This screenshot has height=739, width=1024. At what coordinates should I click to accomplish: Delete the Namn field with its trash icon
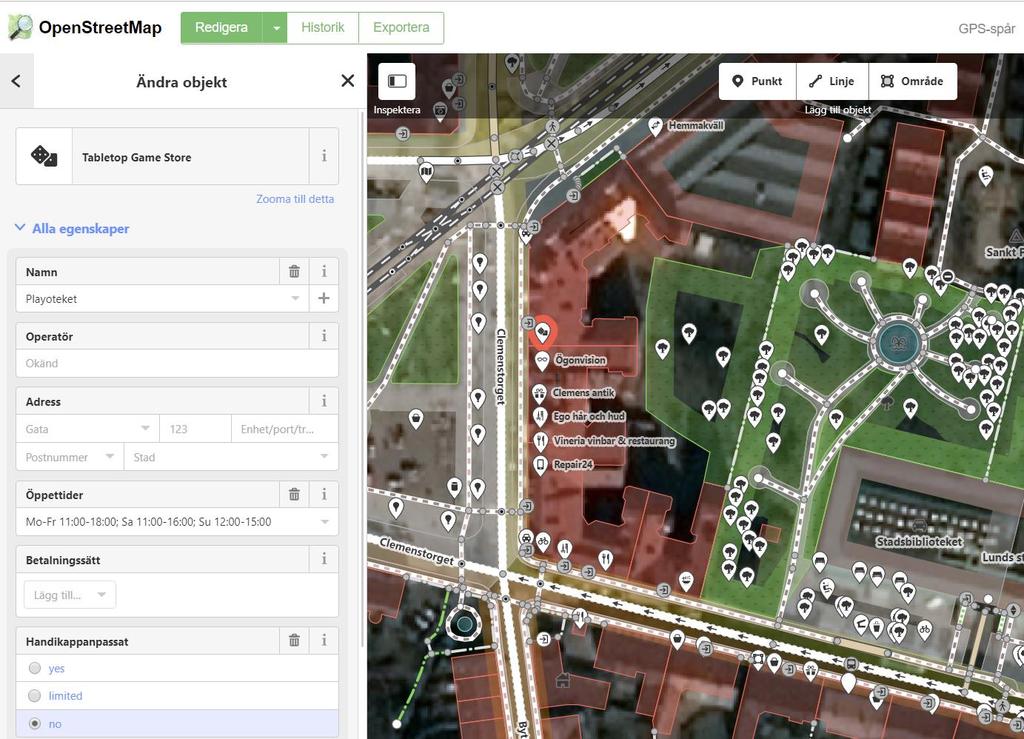(x=295, y=272)
